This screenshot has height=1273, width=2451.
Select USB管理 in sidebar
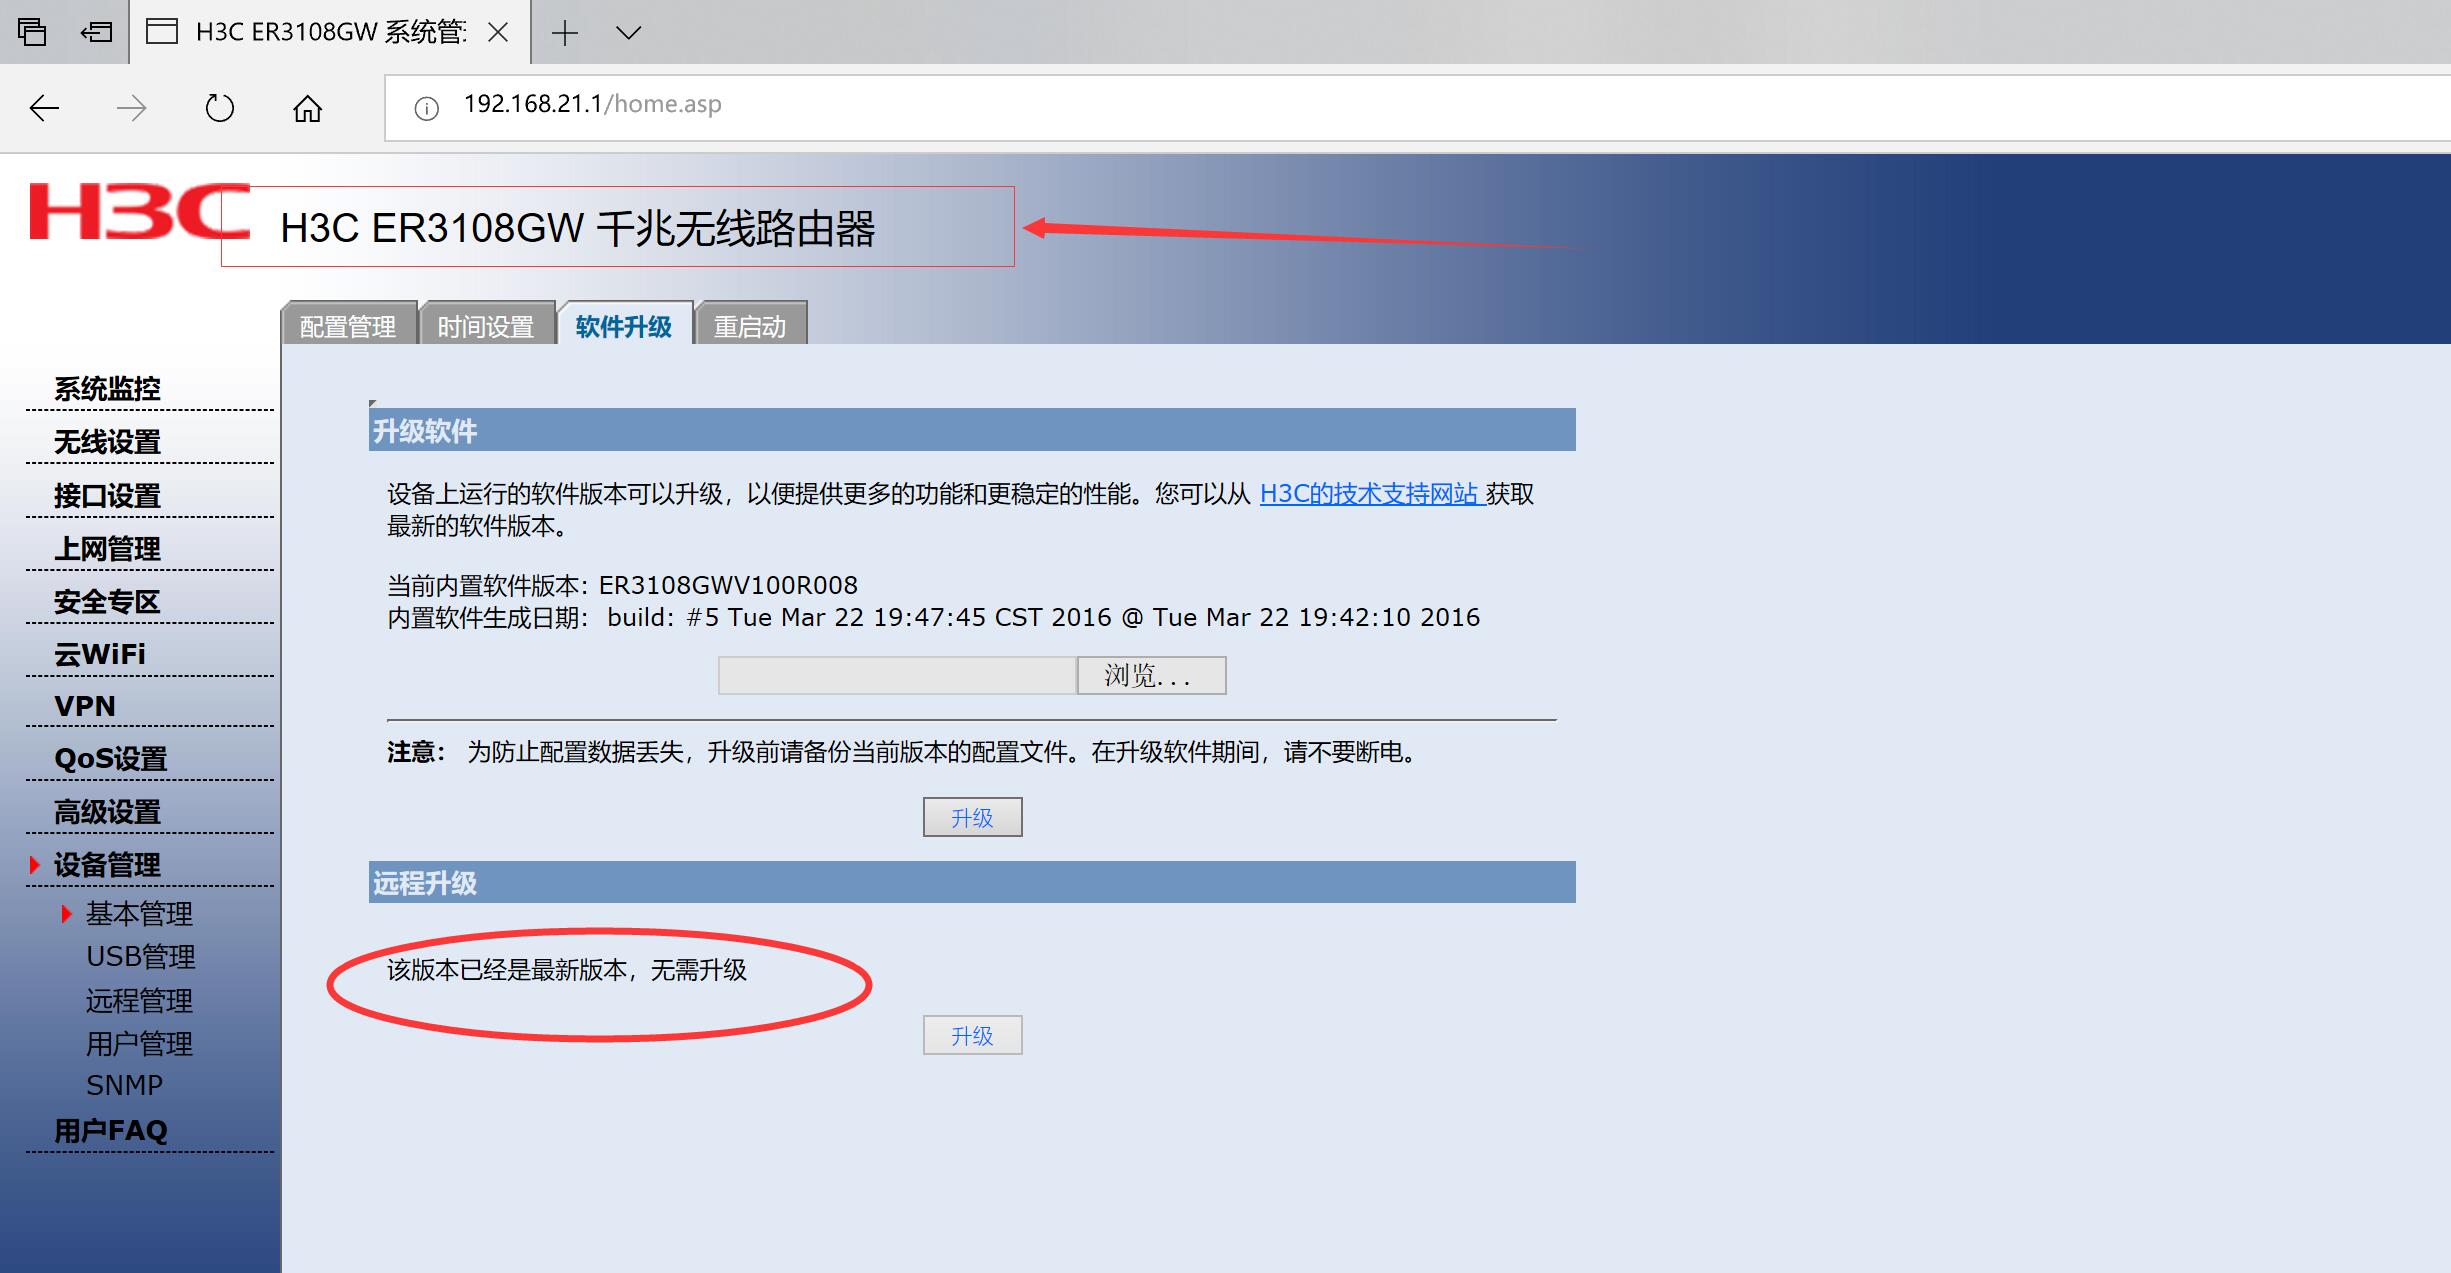140,957
